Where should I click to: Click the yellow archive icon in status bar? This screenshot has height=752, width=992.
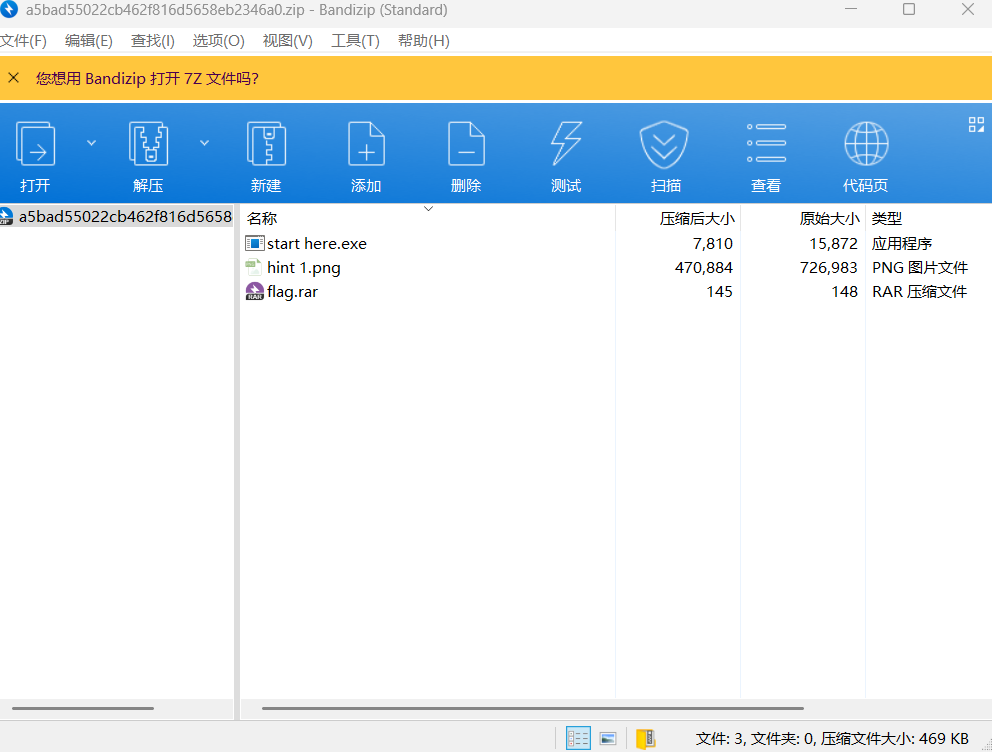(x=645, y=738)
